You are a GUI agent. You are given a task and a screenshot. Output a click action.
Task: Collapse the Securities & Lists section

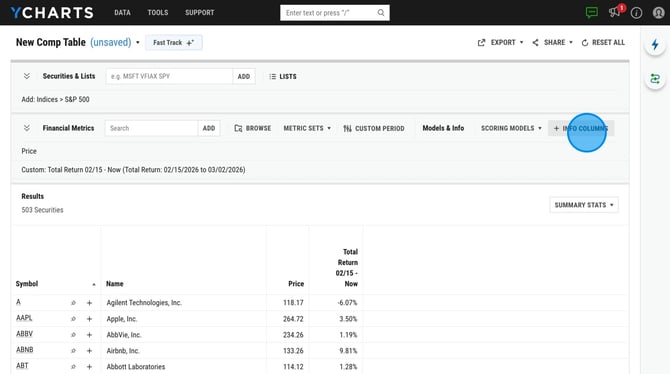click(x=26, y=76)
